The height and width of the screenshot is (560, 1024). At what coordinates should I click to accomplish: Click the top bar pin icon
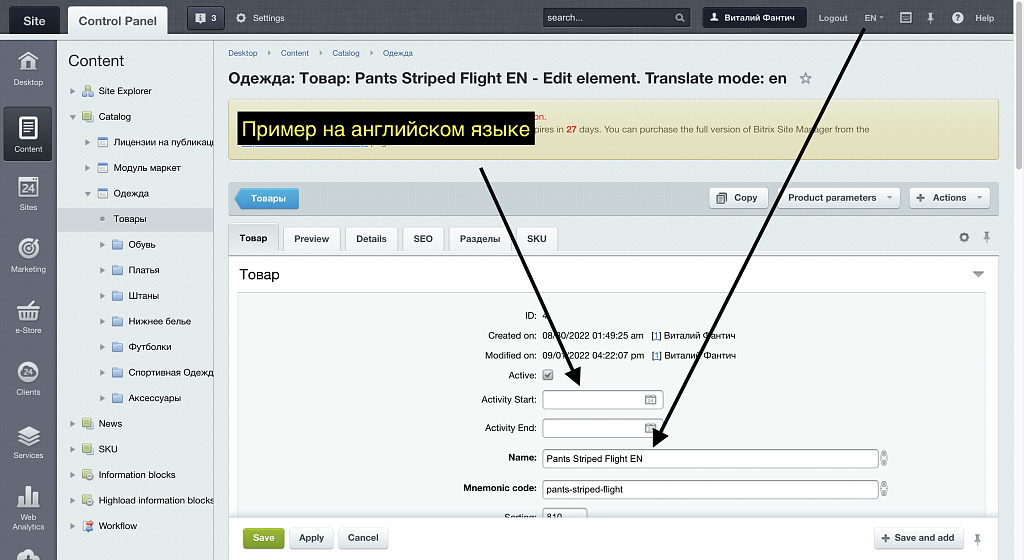[931, 18]
